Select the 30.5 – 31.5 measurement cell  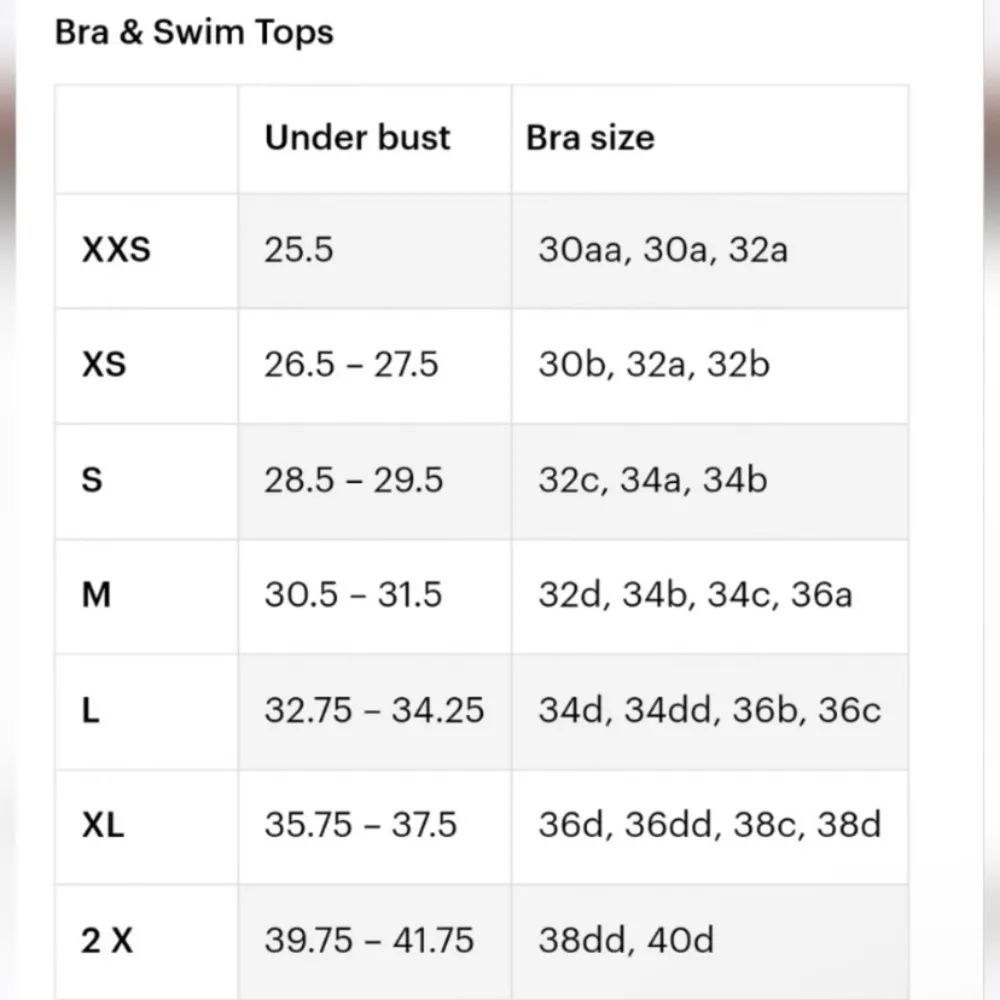pyautogui.click(x=352, y=595)
